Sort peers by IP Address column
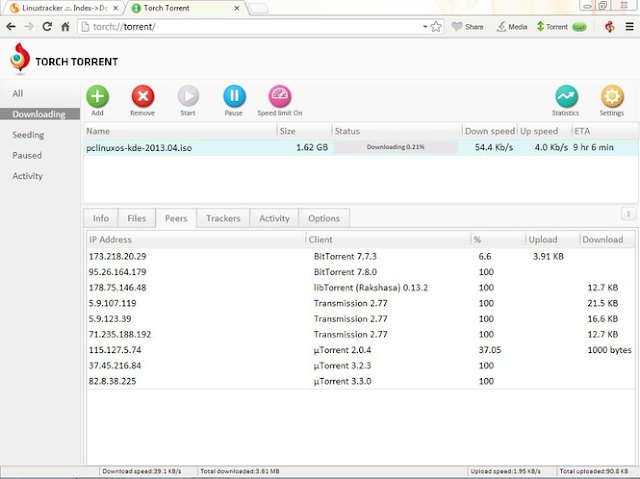Screen dimensions: 640x479 pos(196,240)
